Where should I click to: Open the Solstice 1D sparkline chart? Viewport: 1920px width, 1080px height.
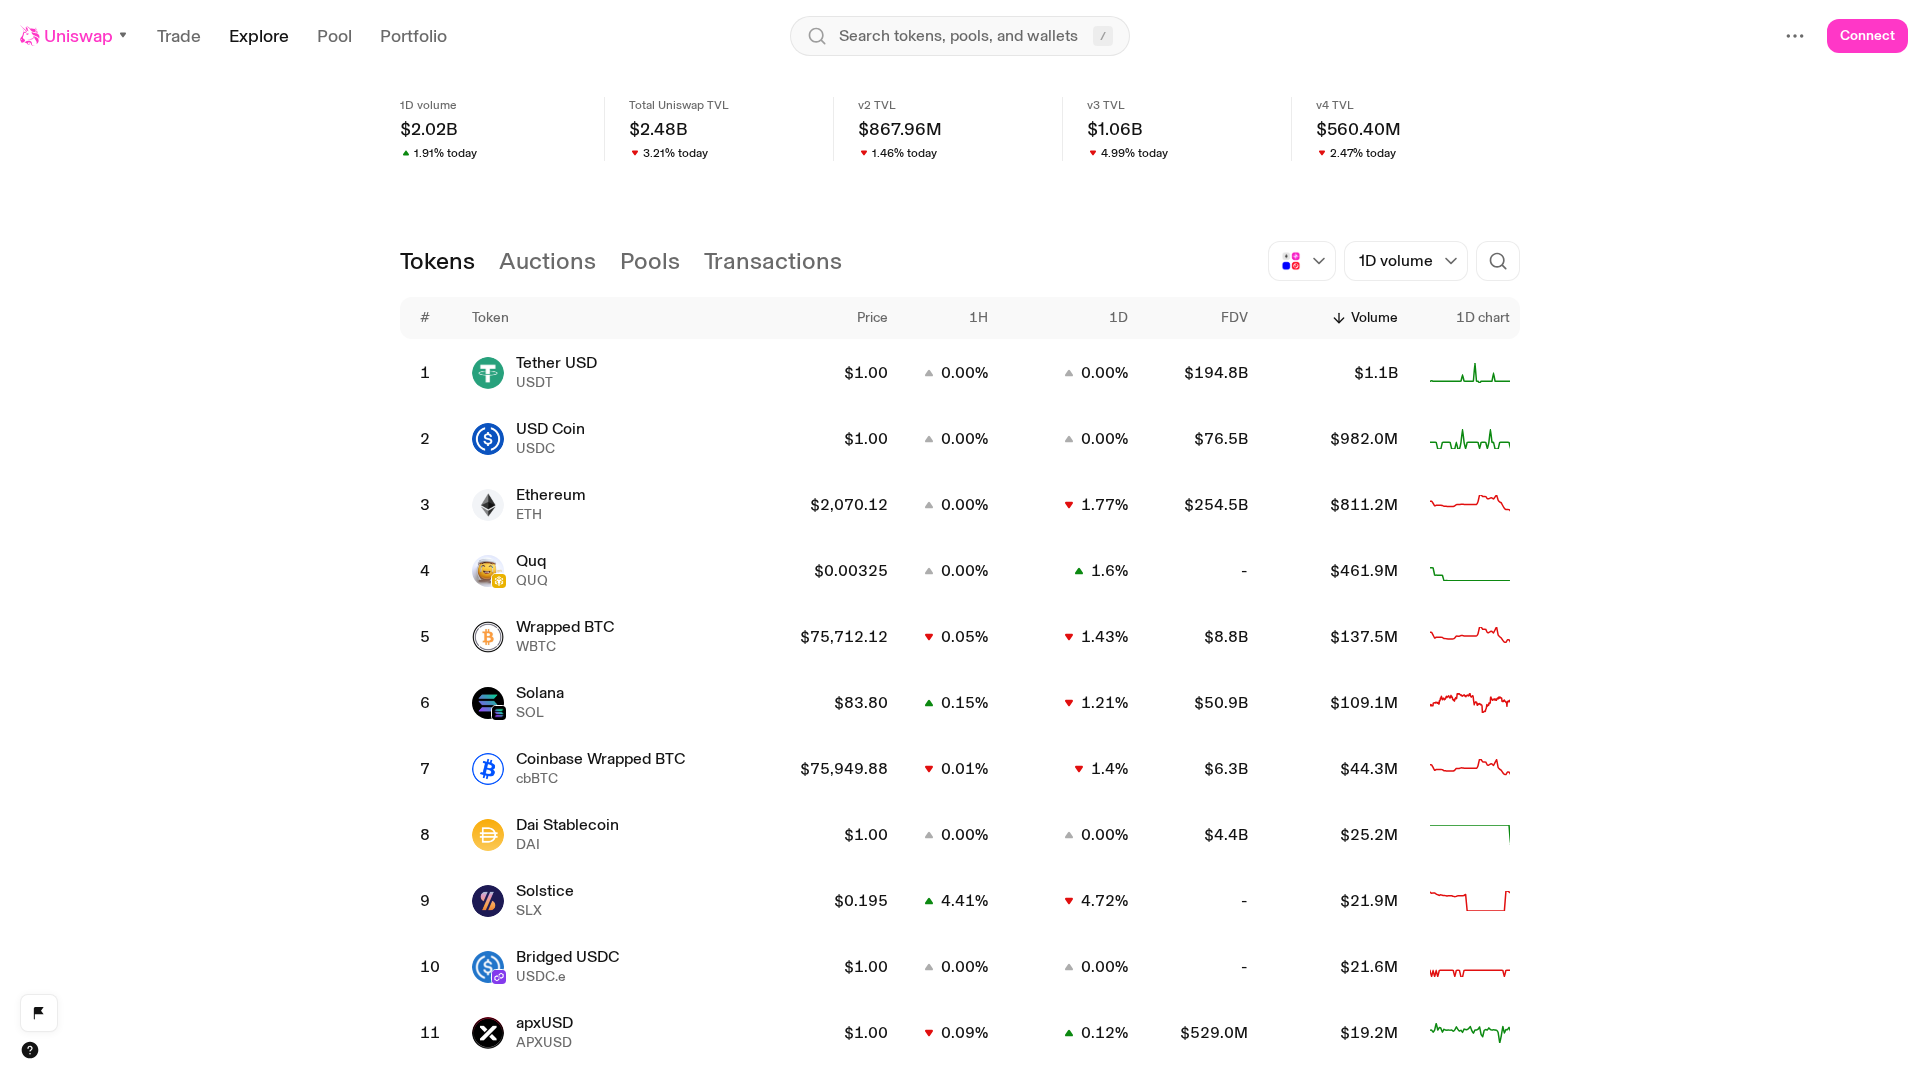(1470, 901)
